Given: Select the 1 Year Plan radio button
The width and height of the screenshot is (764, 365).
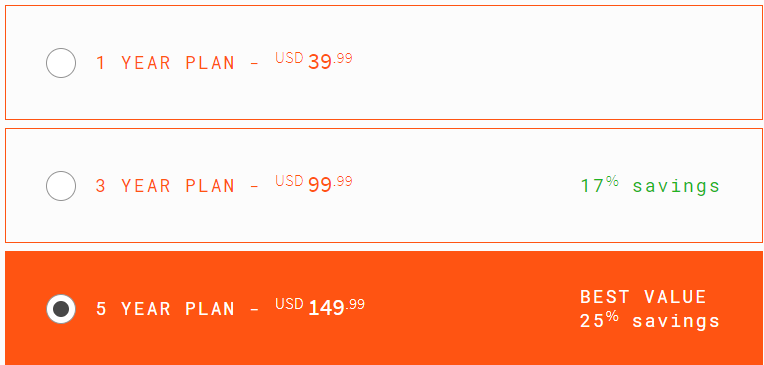Looking at the screenshot, I should pyautogui.click(x=61, y=63).
